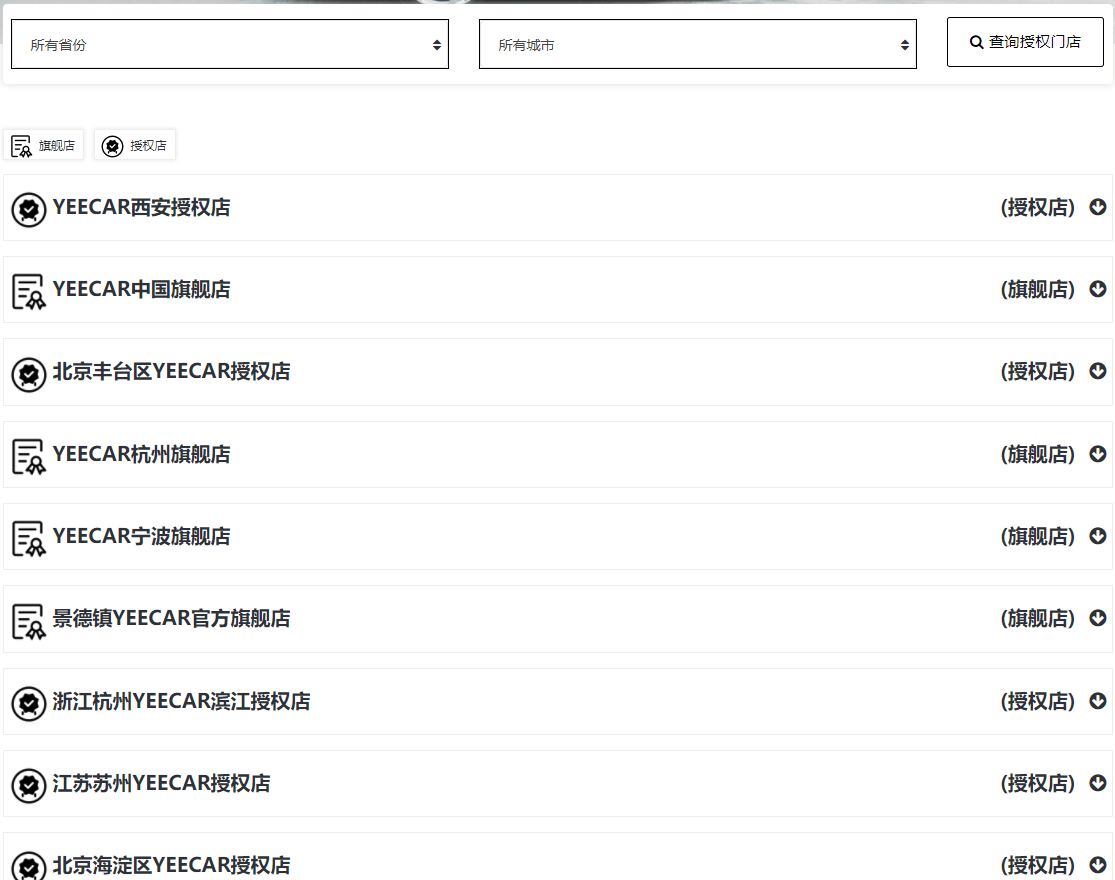Click badge icon beside 江苏苏州YEECAR授权店
Viewport: 1115px width, 880px height.
(29, 785)
